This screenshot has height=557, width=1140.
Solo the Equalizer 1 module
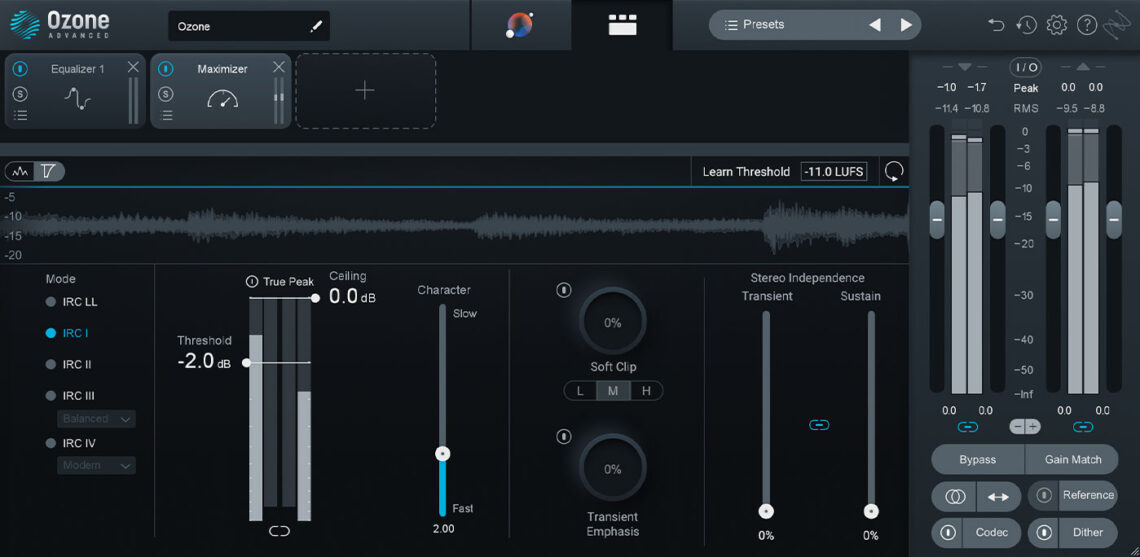click(x=20, y=94)
